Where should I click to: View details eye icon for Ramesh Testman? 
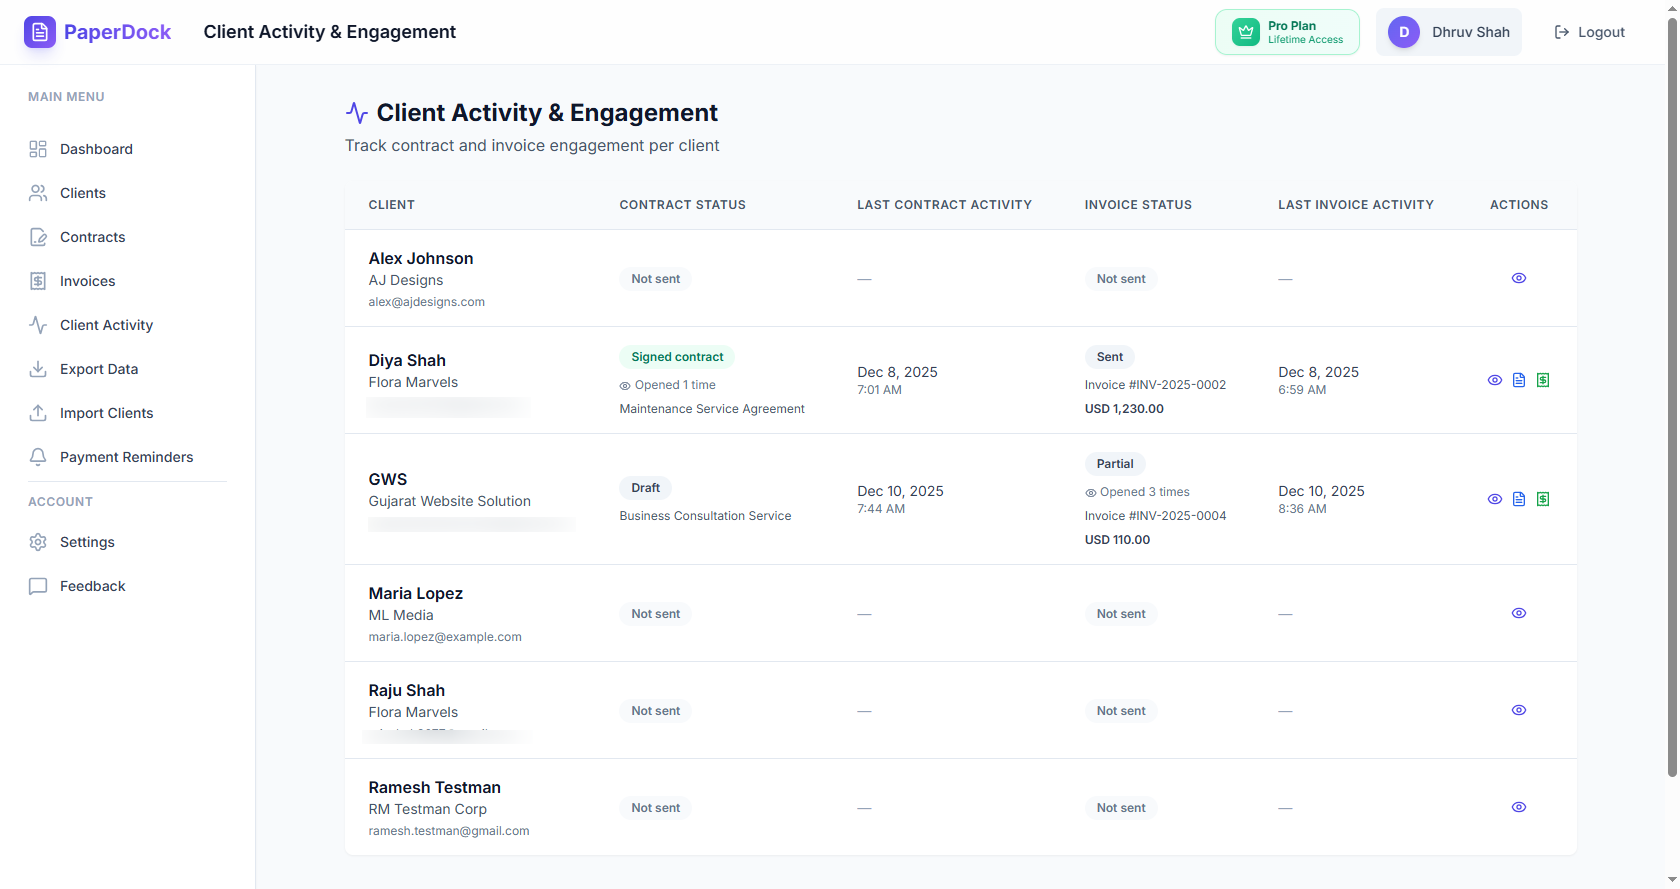pyautogui.click(x=1519, y=807)
